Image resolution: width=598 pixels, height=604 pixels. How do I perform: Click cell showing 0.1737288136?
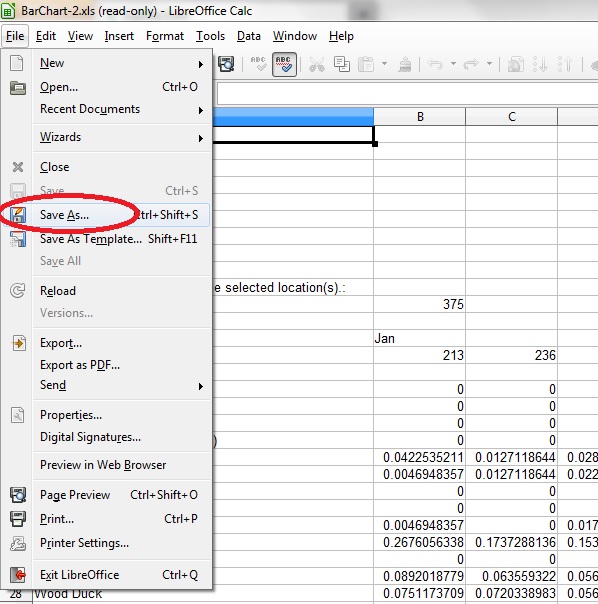pyautogui.click(x=511, y=542)
